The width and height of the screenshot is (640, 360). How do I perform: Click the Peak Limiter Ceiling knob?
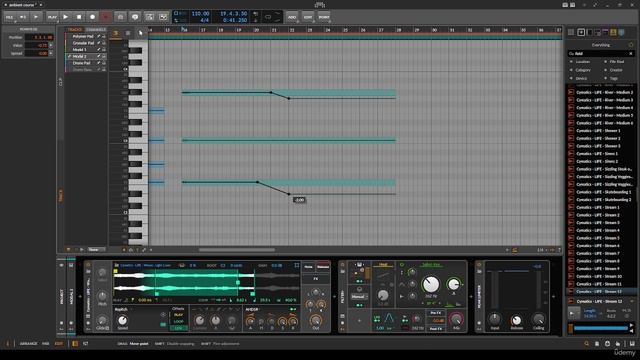tap(538, 319)
